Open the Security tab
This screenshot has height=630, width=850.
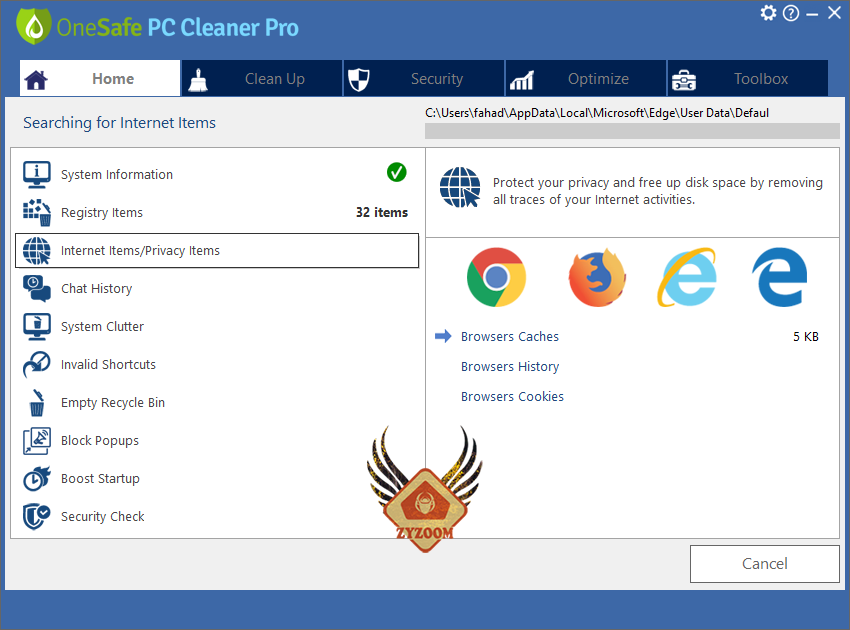coord(424,79)
